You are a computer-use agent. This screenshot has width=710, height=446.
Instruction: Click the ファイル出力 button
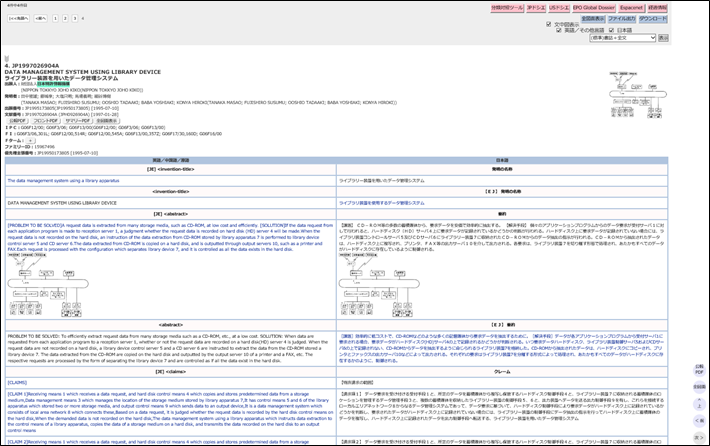click(622, 19)
